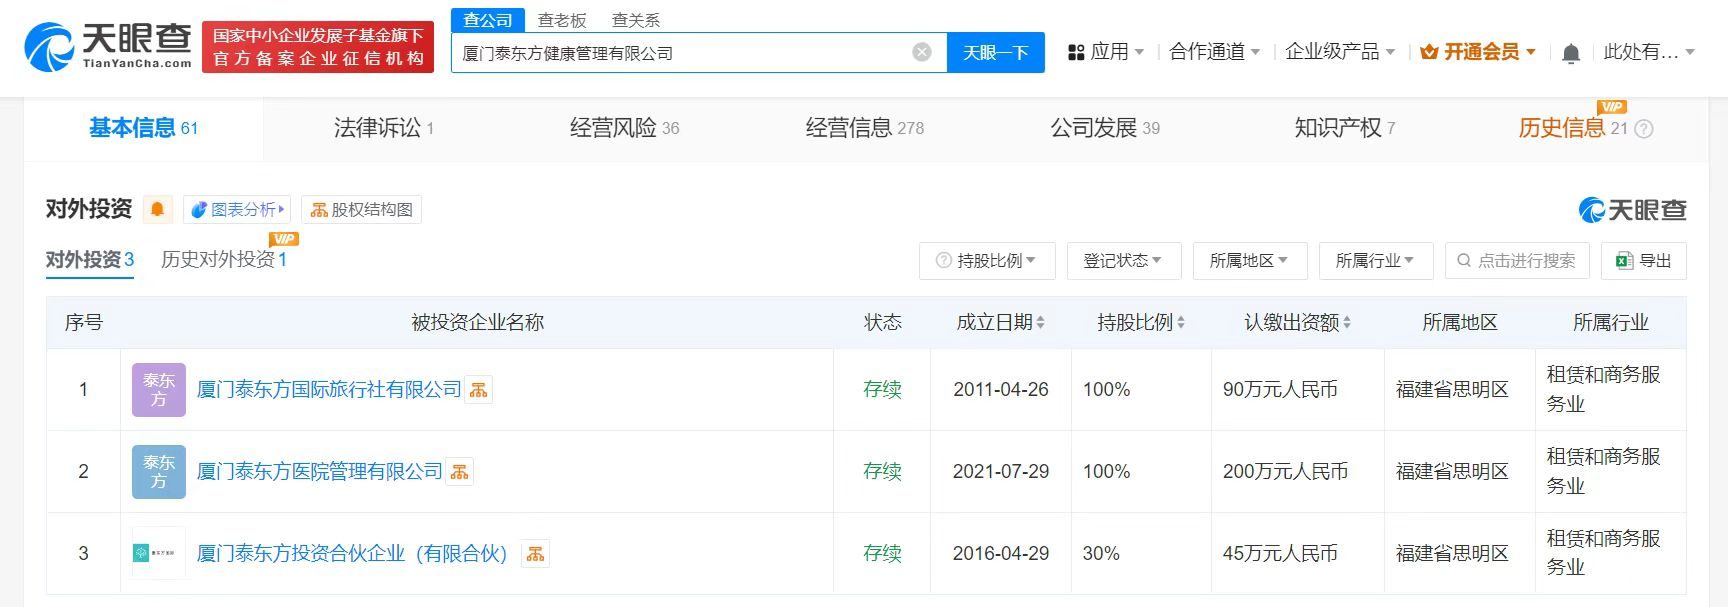Open the 所属行业 filter dropdown
The height and width of the screenshot is (607, 1728).
pyautogui.click(x=1376, y=261)
